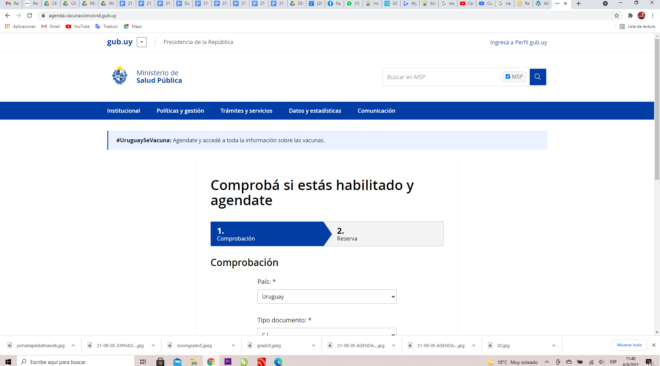
Task: Open the Trámites y servicios menu
Action: click(x=246, y=111)
